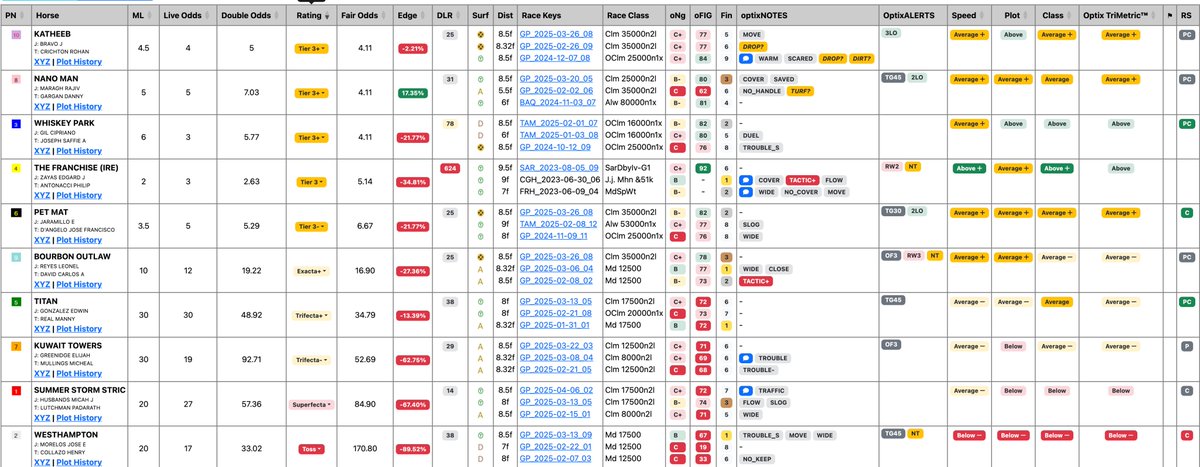Screen dimensions: 1200x467
Task: Click TITAN's green number 5 icon
Action: point(14,301)
